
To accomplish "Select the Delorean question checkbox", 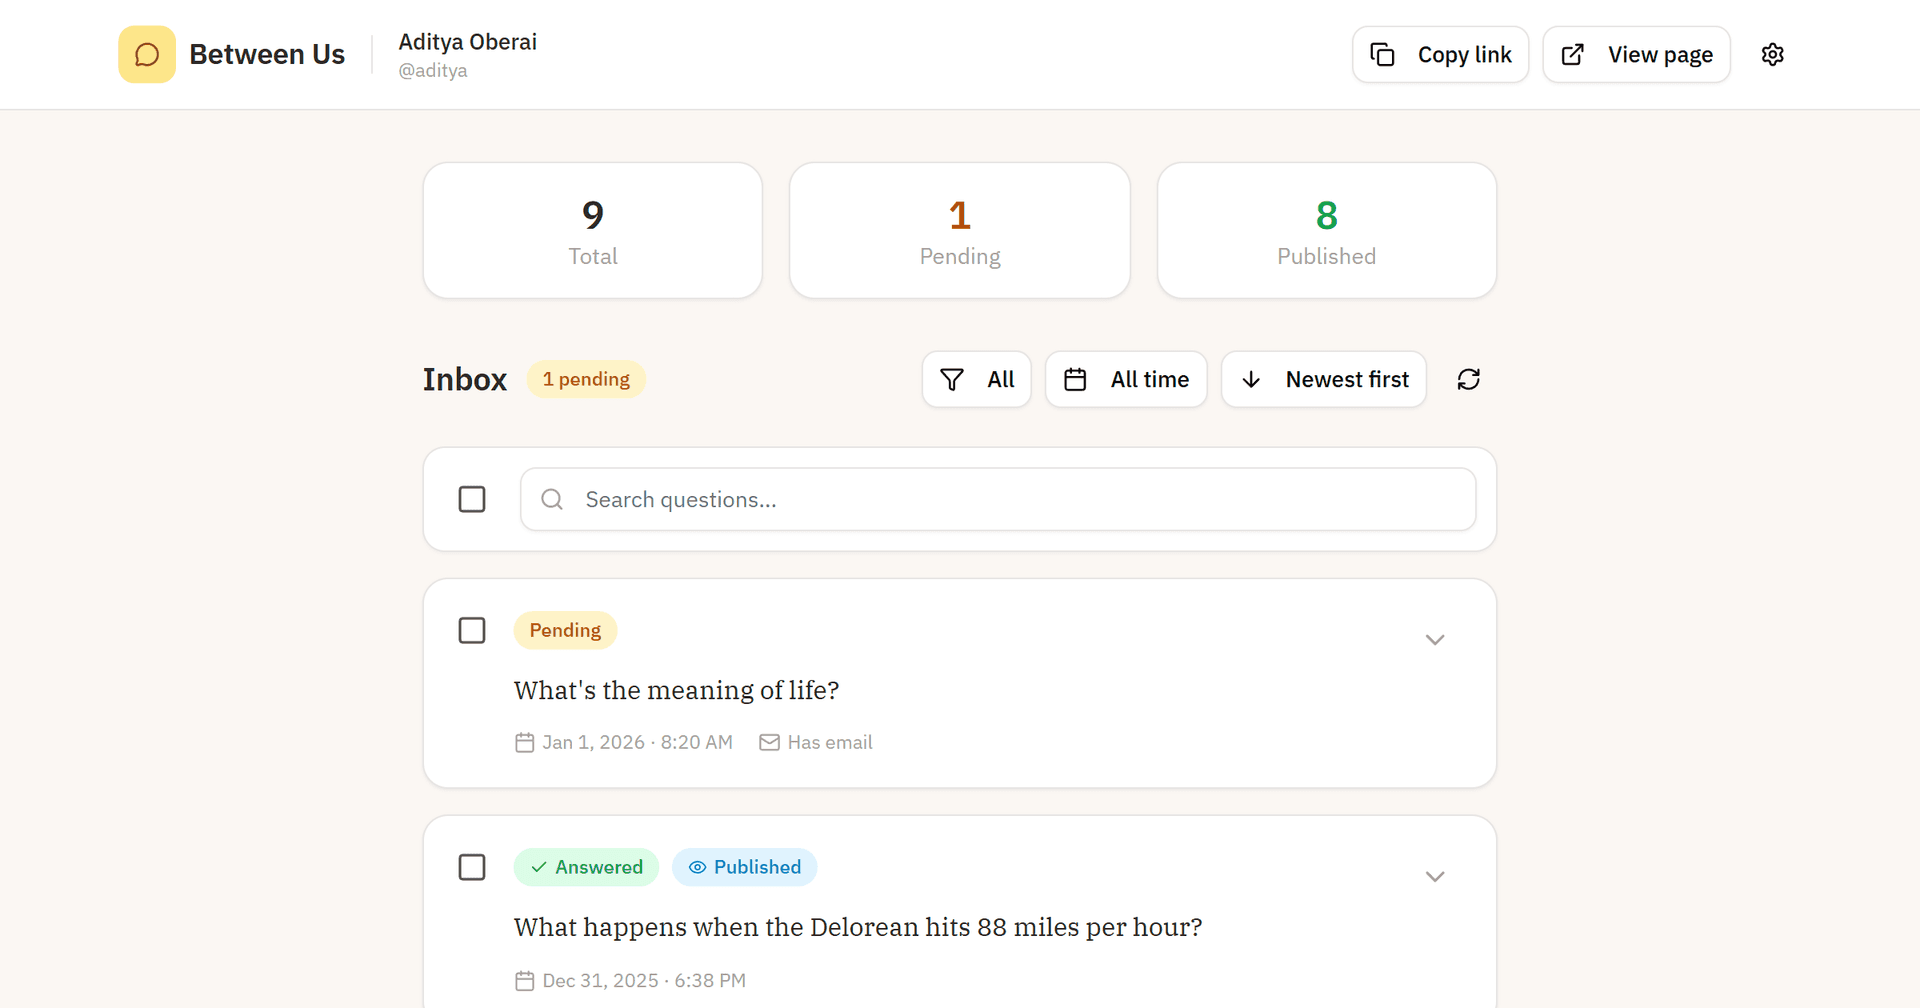I will [x=472, y=867].
